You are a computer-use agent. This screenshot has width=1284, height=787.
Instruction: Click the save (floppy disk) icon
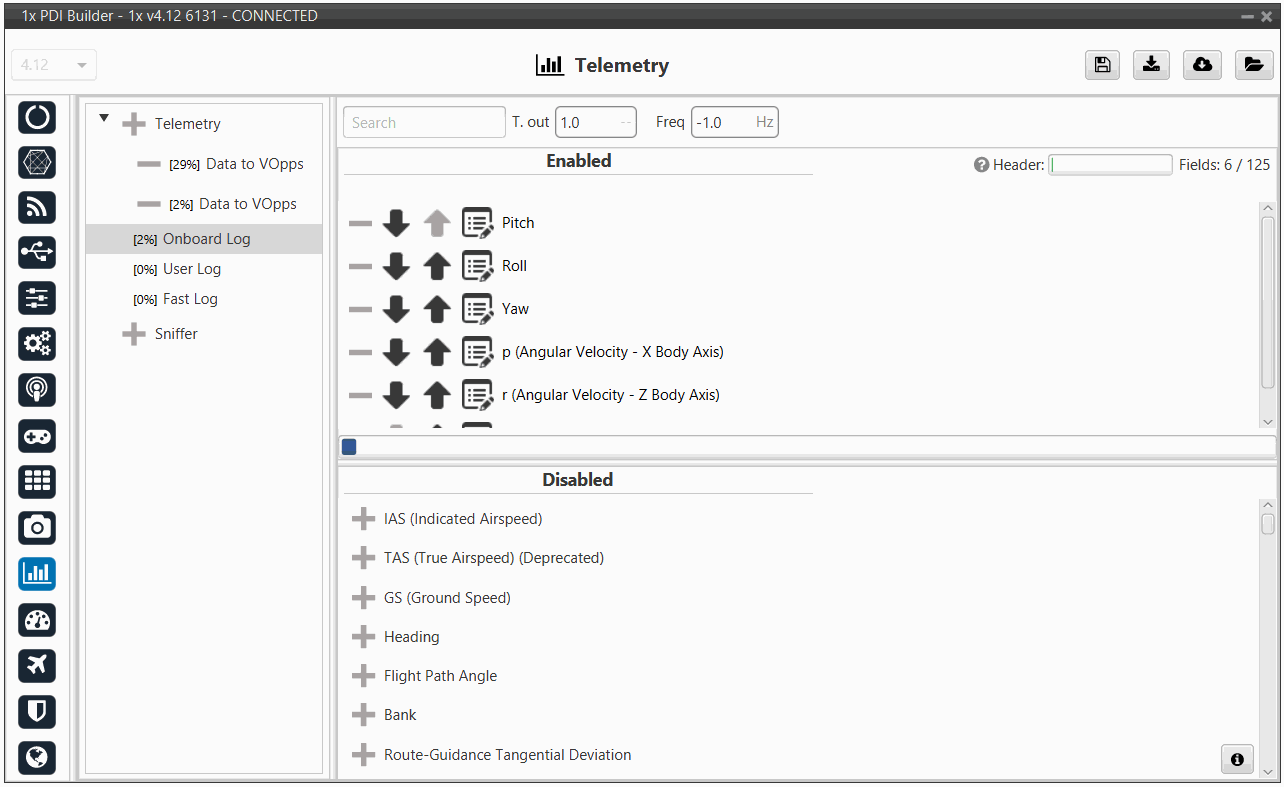[1102, 65]
